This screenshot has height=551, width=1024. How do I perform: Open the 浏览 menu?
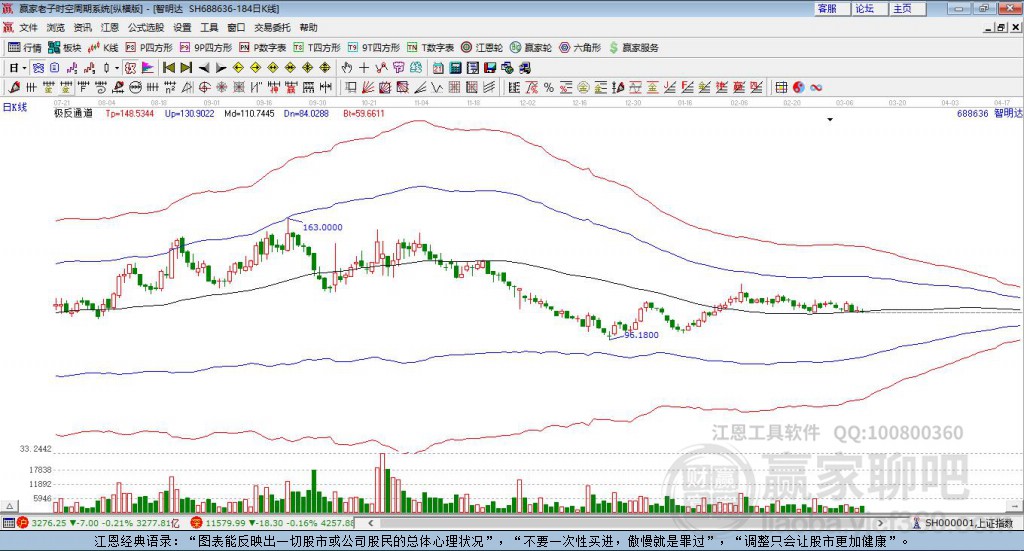(56, 27)
